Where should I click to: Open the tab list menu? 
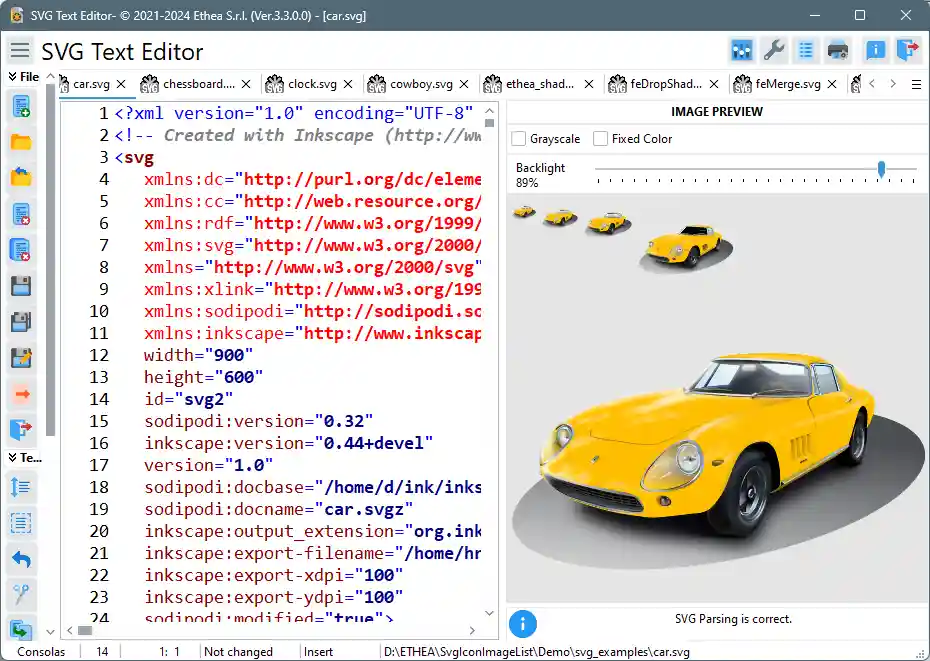917,84
